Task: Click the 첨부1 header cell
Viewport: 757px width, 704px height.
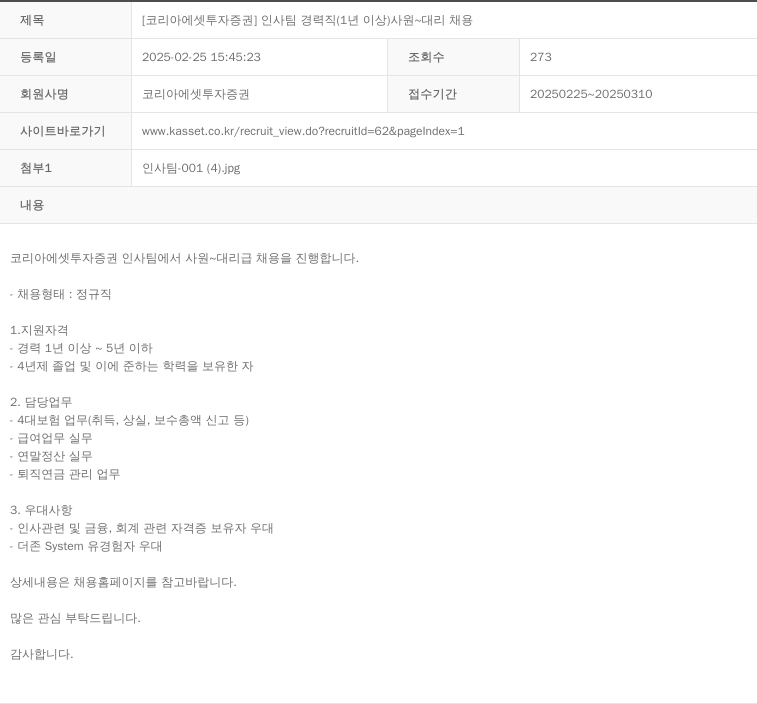Action: pos(66,168)
